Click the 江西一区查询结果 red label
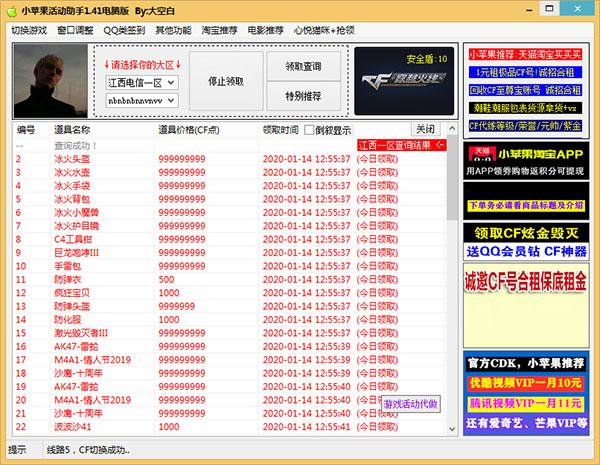The height and width of the screenshot is (465, 600). [401, 145]
